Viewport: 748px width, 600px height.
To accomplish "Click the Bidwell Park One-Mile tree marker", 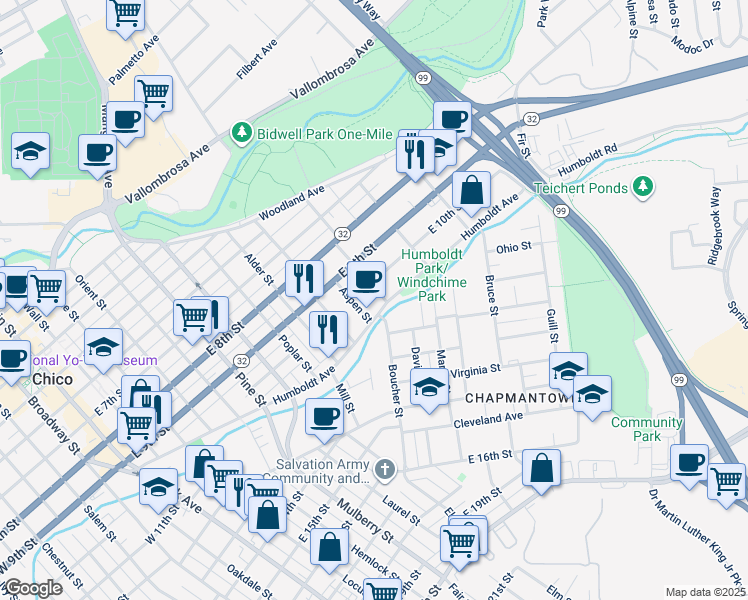I will point(240,132).
